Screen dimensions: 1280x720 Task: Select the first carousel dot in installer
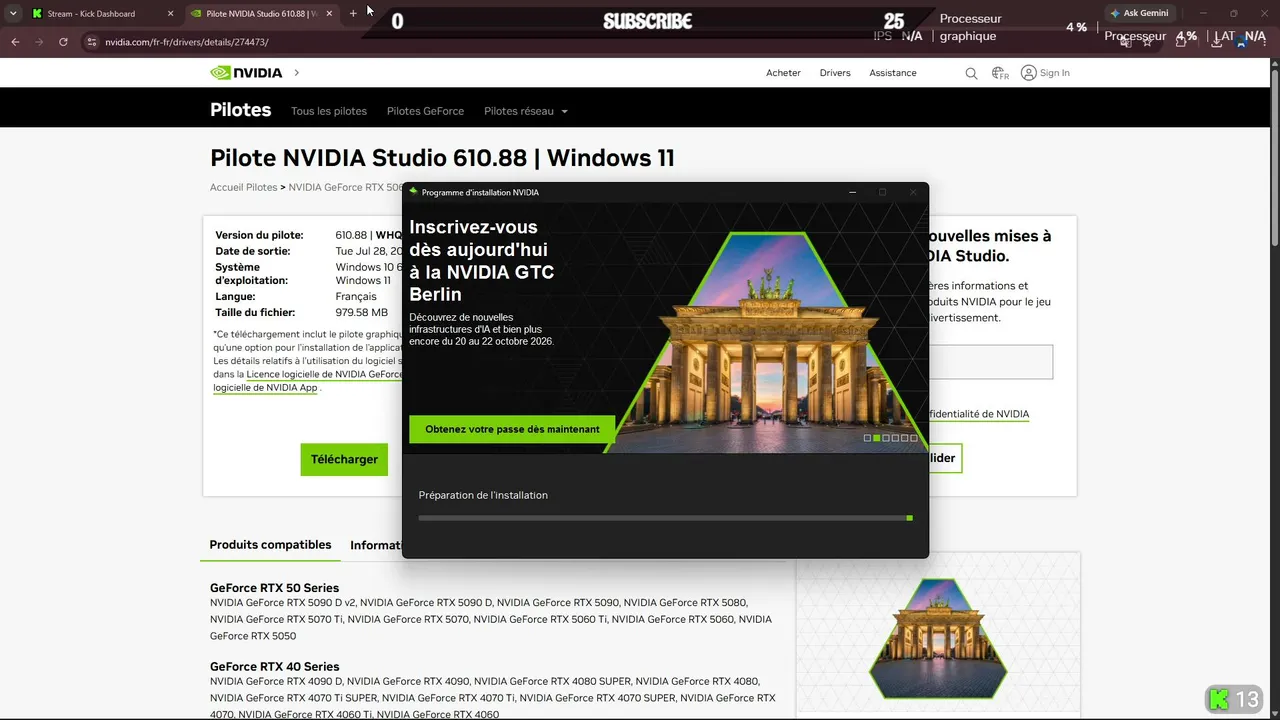tap(868, 438)
